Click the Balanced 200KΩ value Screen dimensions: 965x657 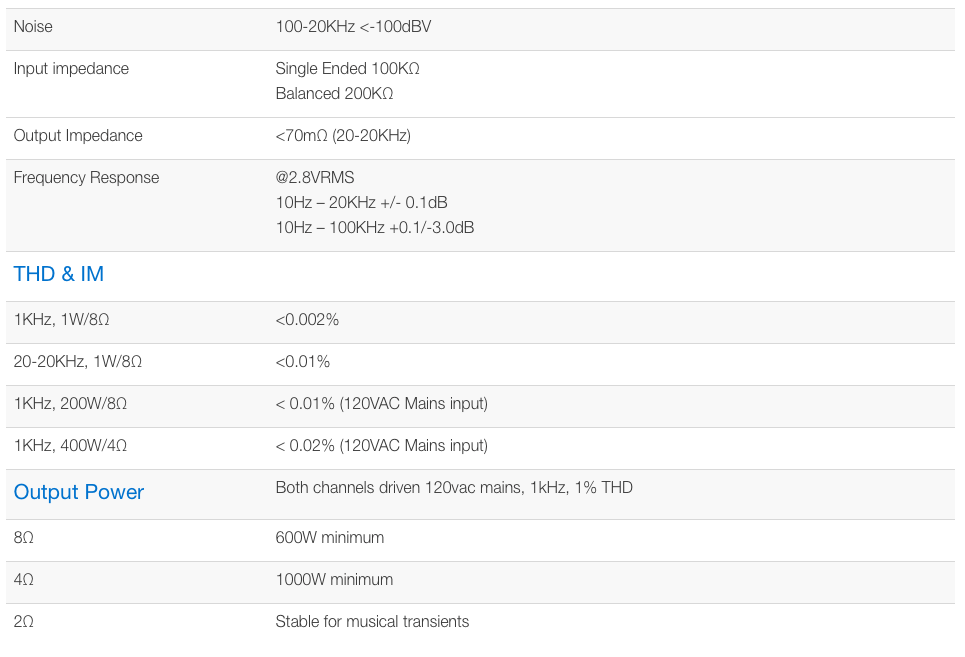coord(334,94)
